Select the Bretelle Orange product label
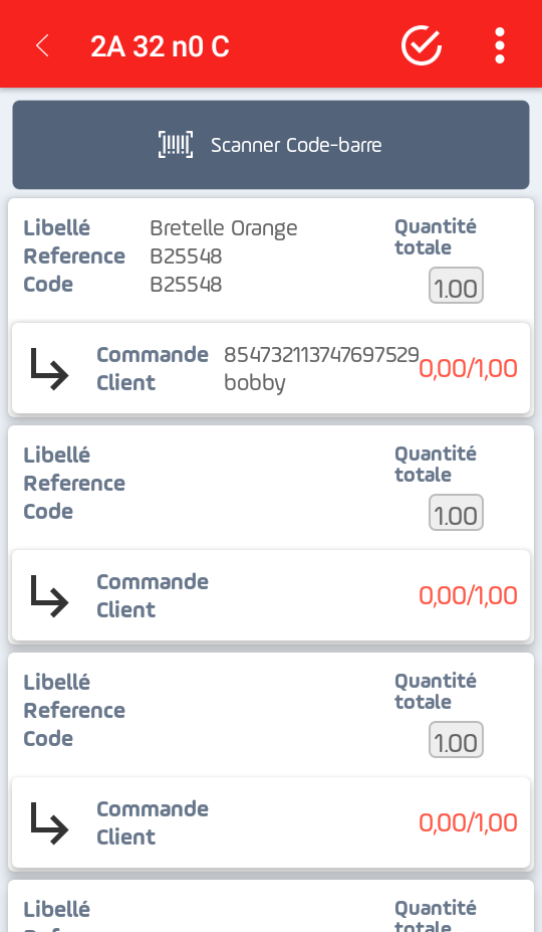542x932 pixels. pos(223,228)
